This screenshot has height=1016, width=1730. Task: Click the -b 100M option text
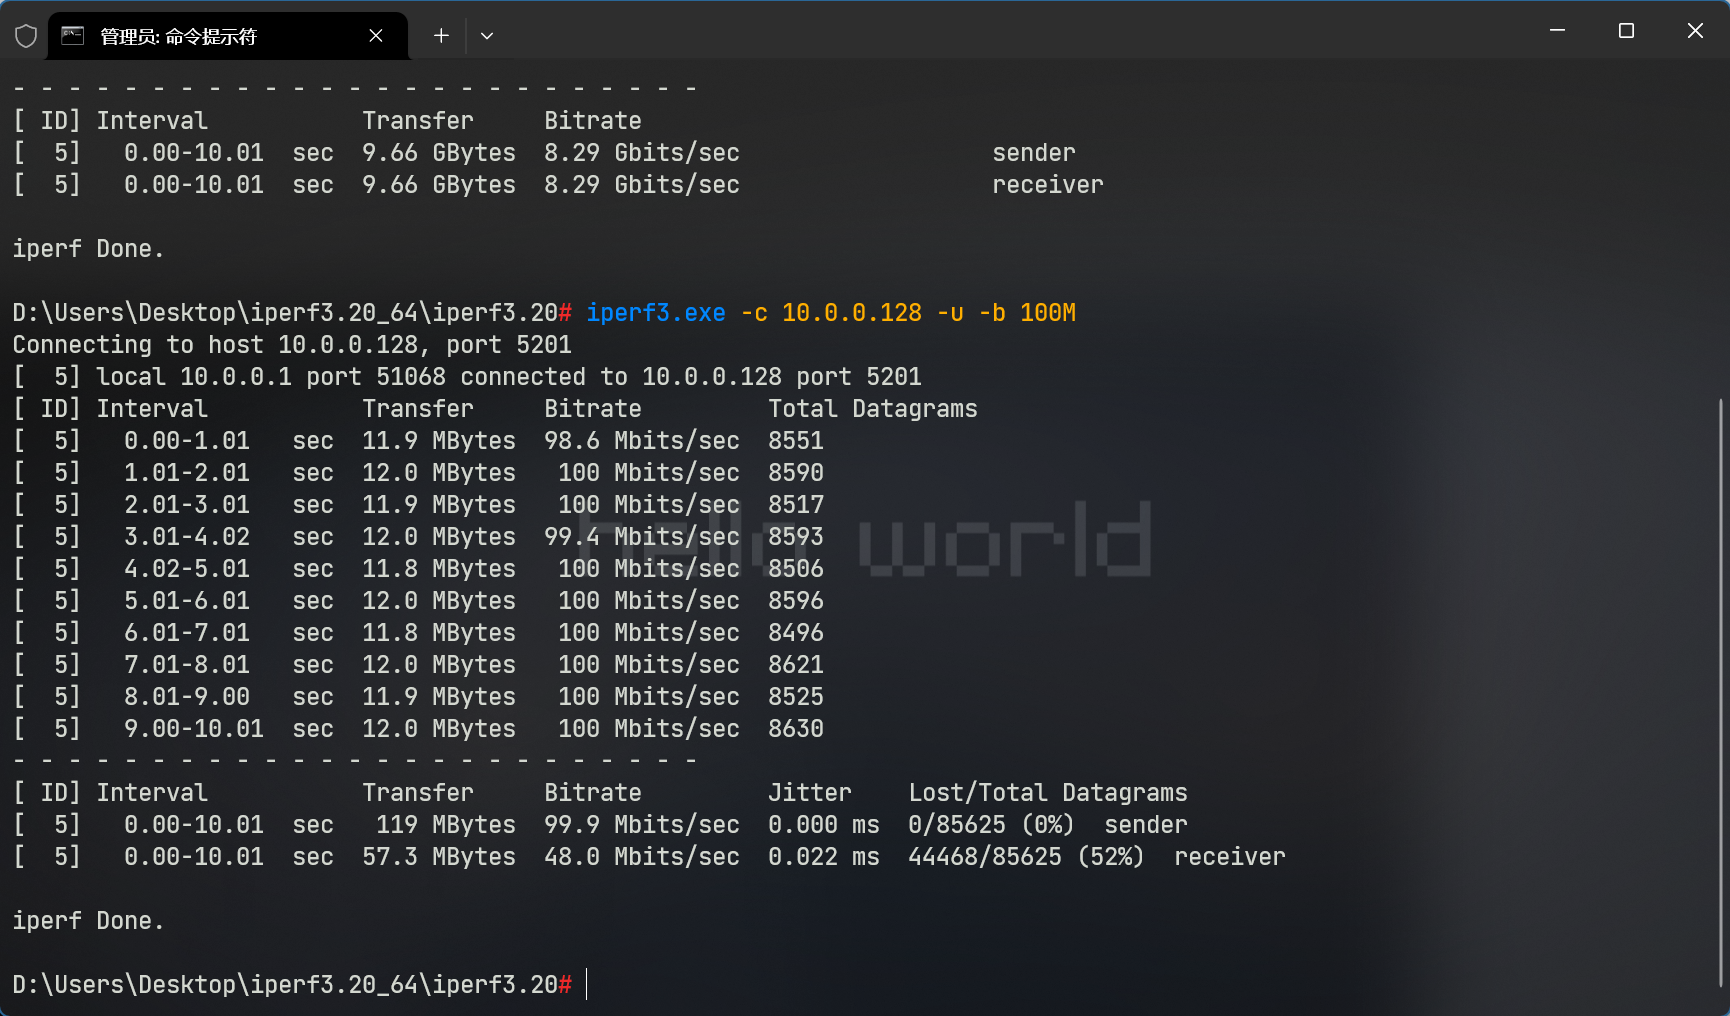(1027, 313)
